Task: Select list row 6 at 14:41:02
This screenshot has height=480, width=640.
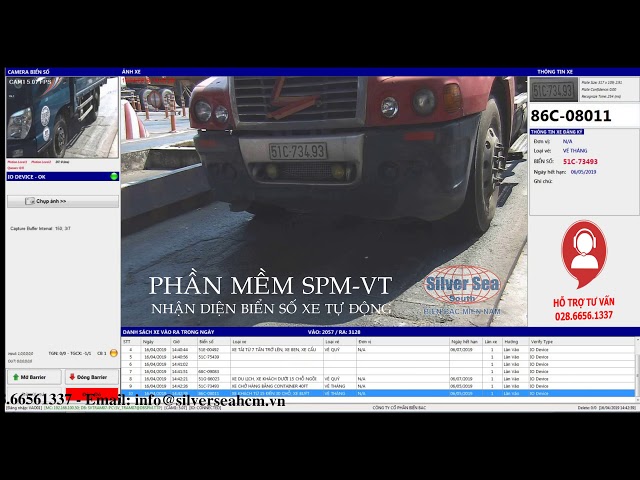Action: pos(378,364)
